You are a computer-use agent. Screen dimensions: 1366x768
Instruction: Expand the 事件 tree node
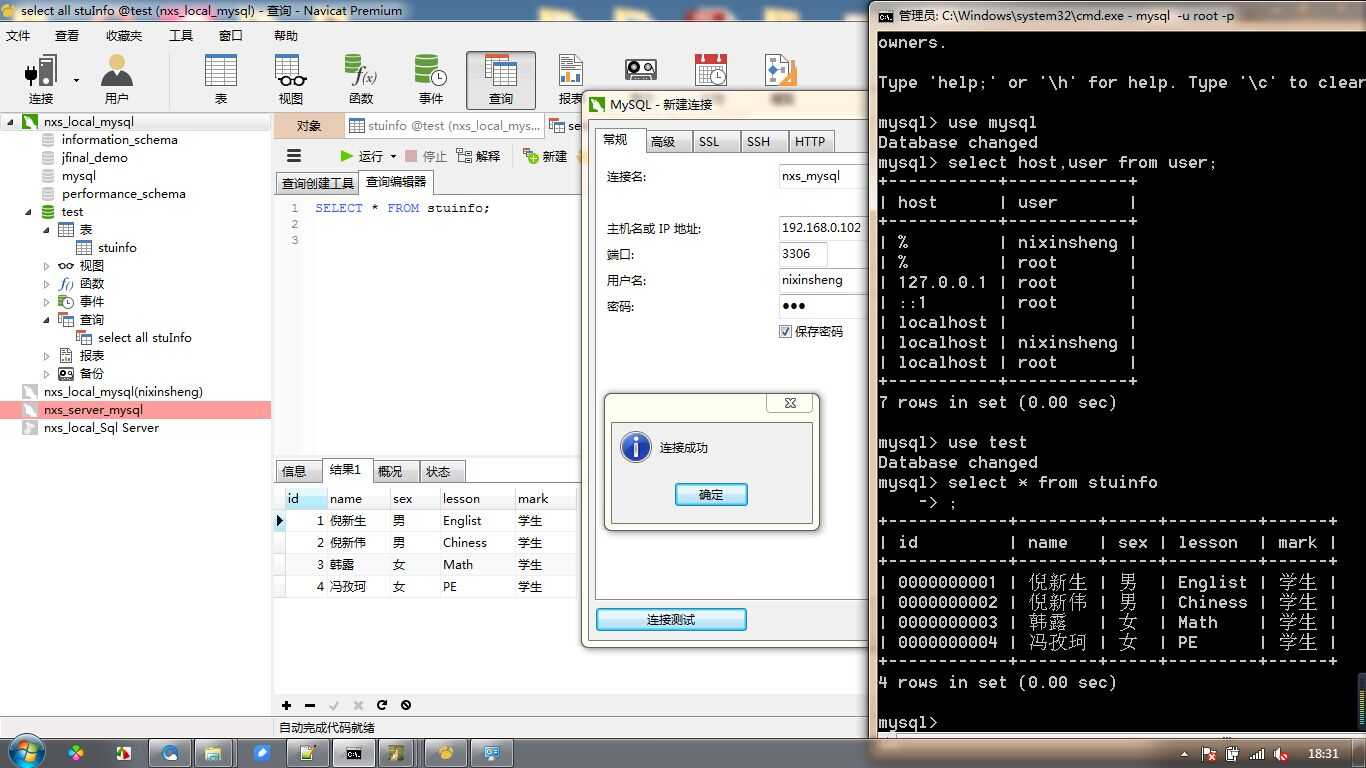pos(46,302)
